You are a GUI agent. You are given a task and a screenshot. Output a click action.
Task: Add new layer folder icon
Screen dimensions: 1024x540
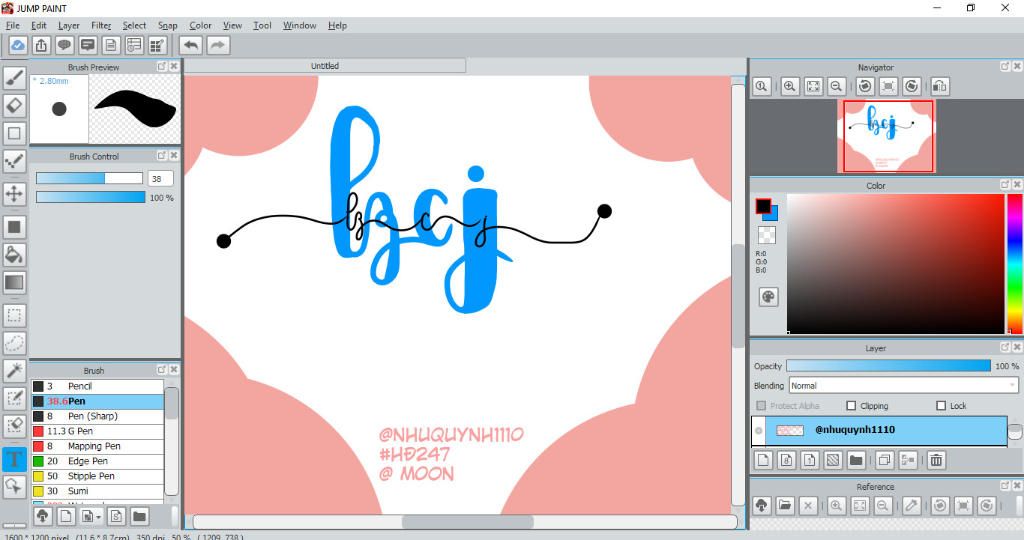pos(856,460)
